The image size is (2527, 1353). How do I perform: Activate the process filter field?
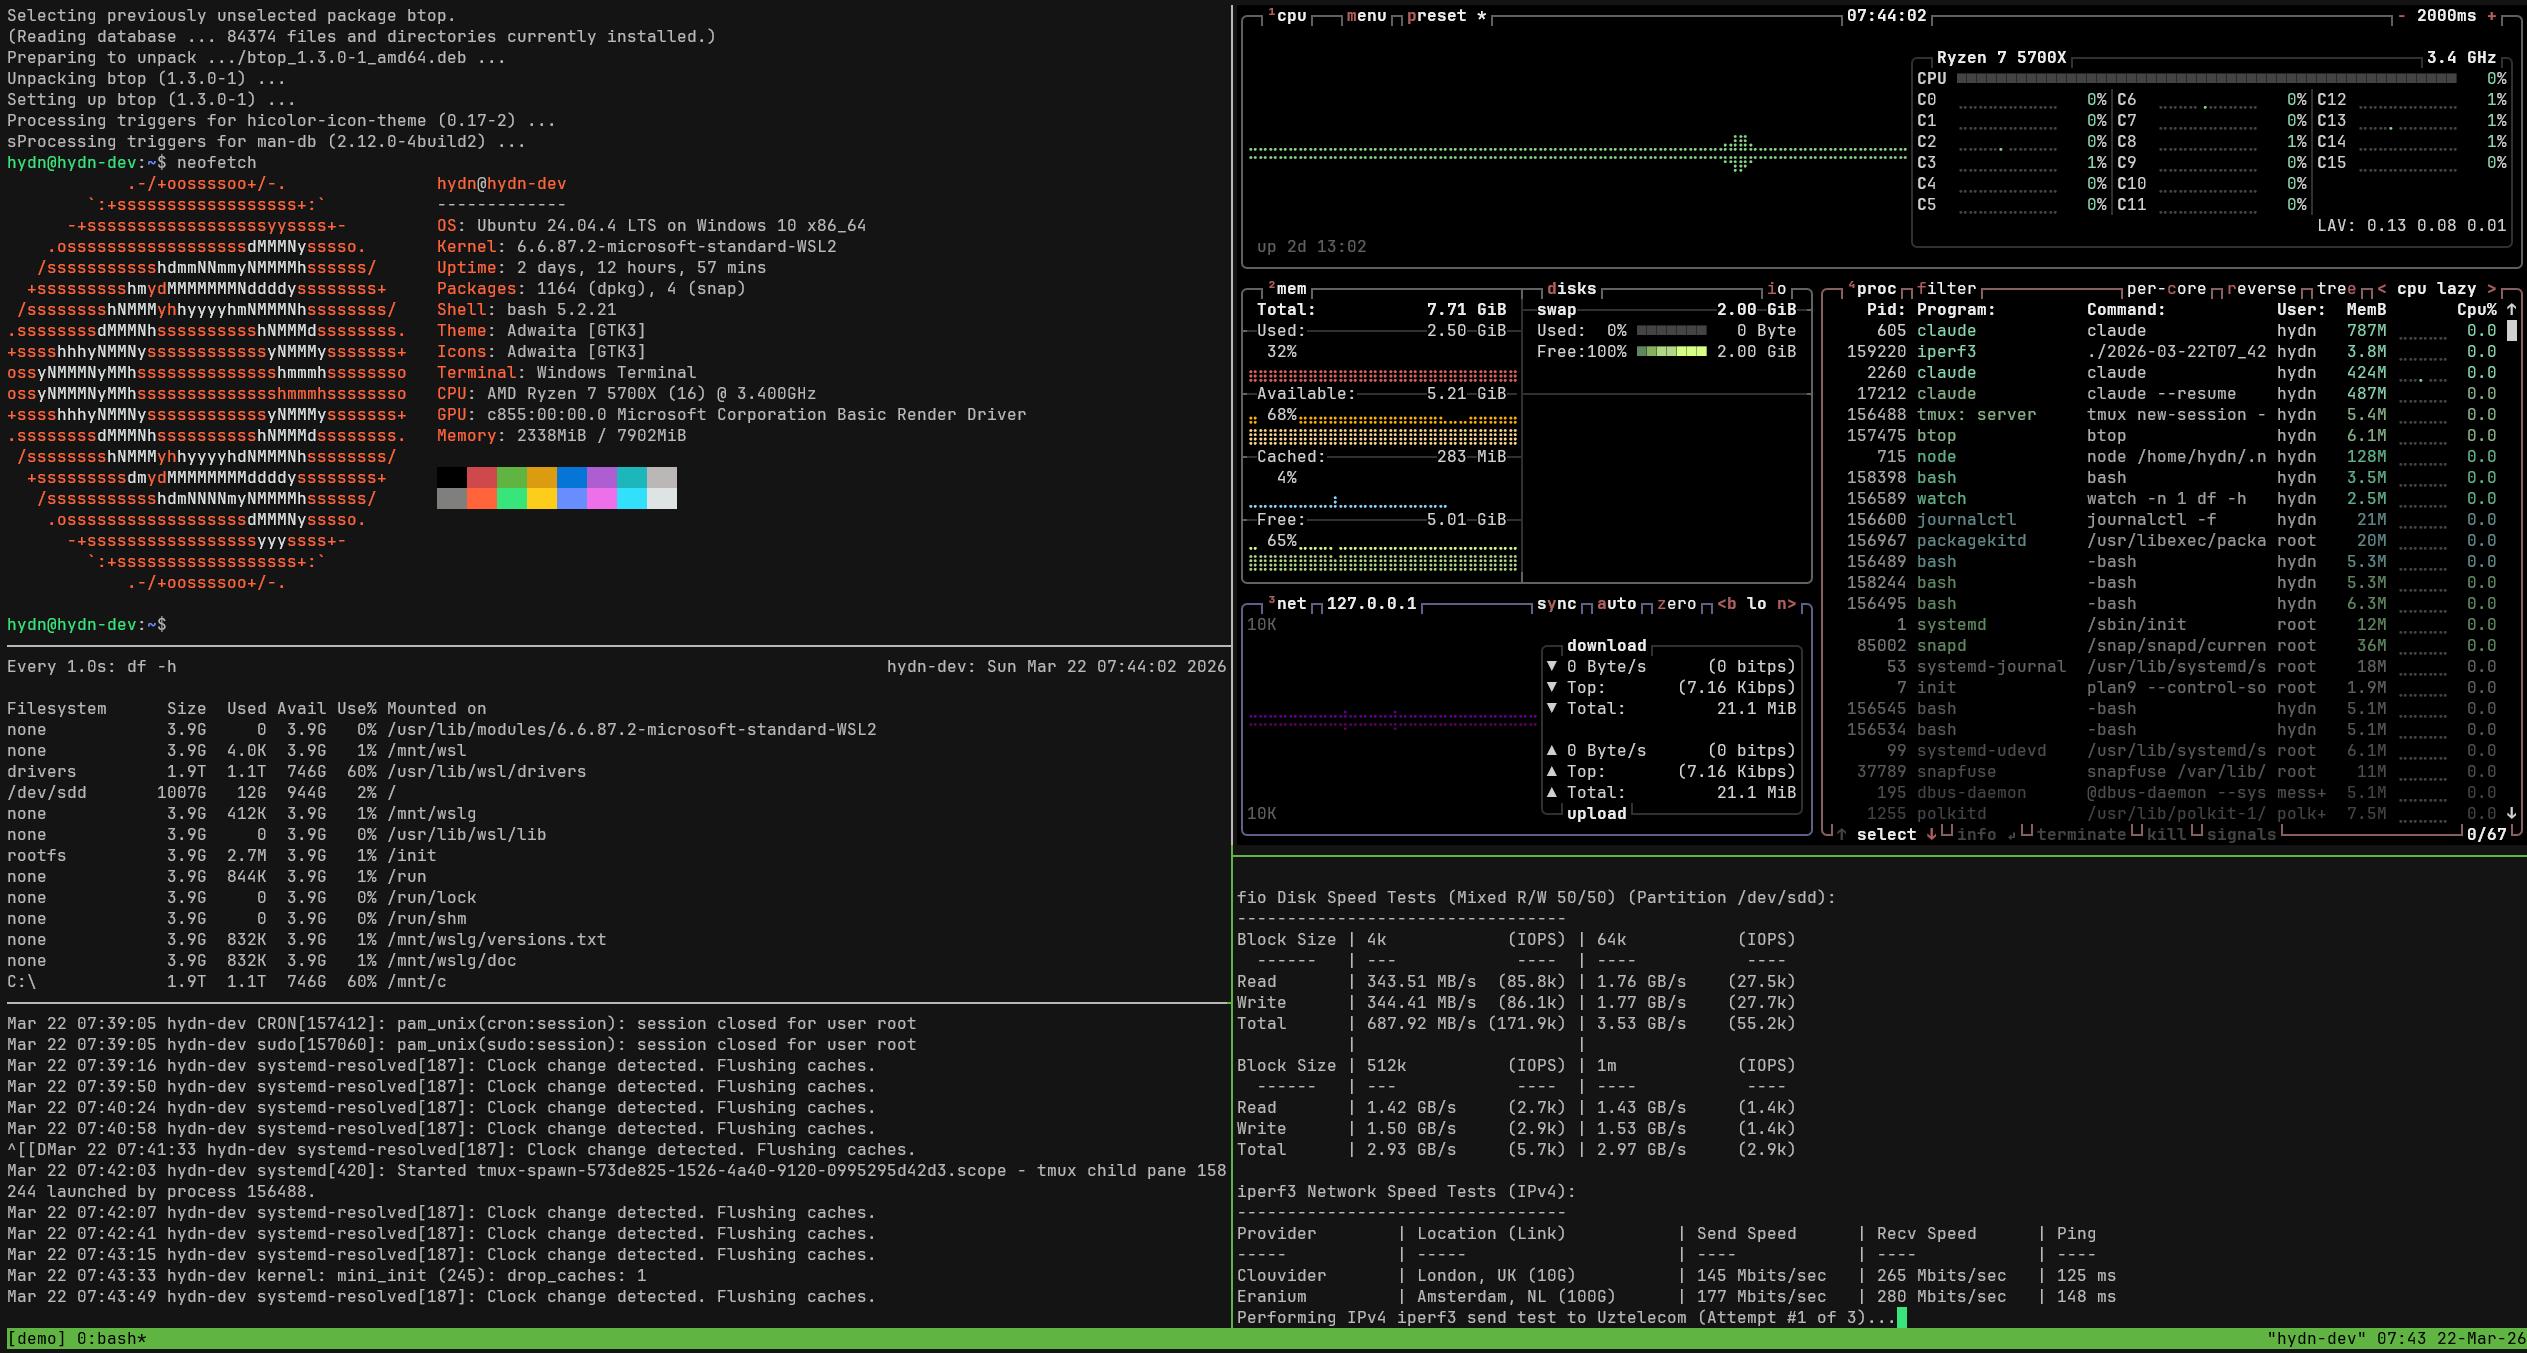[1946, 289]
